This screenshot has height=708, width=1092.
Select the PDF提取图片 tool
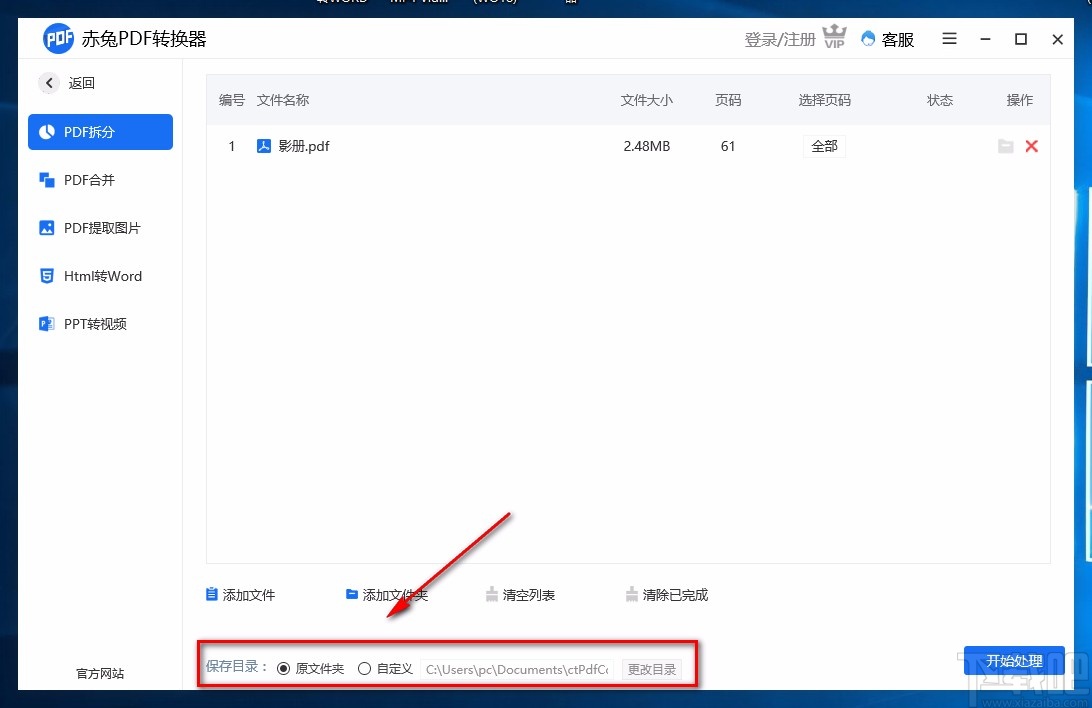tap(100, 228)
